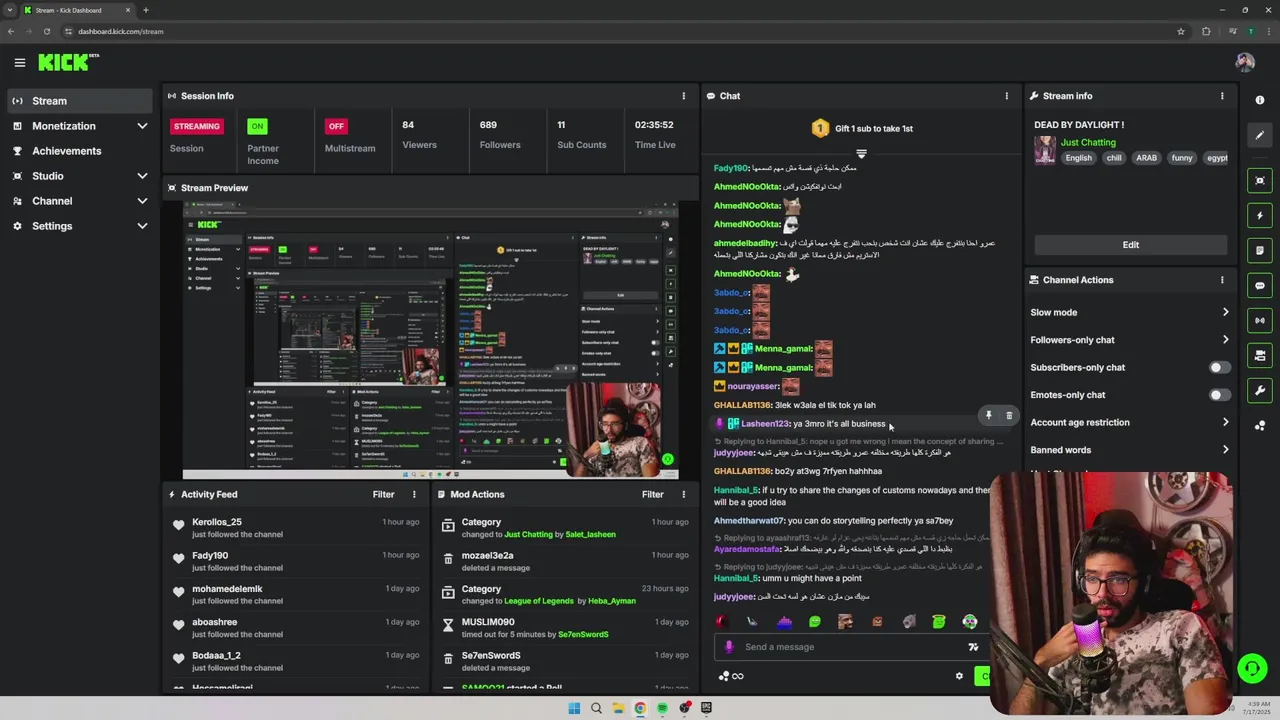
Task: Open taskbar search
Action: pyautogui.click(x=596, y=708)
